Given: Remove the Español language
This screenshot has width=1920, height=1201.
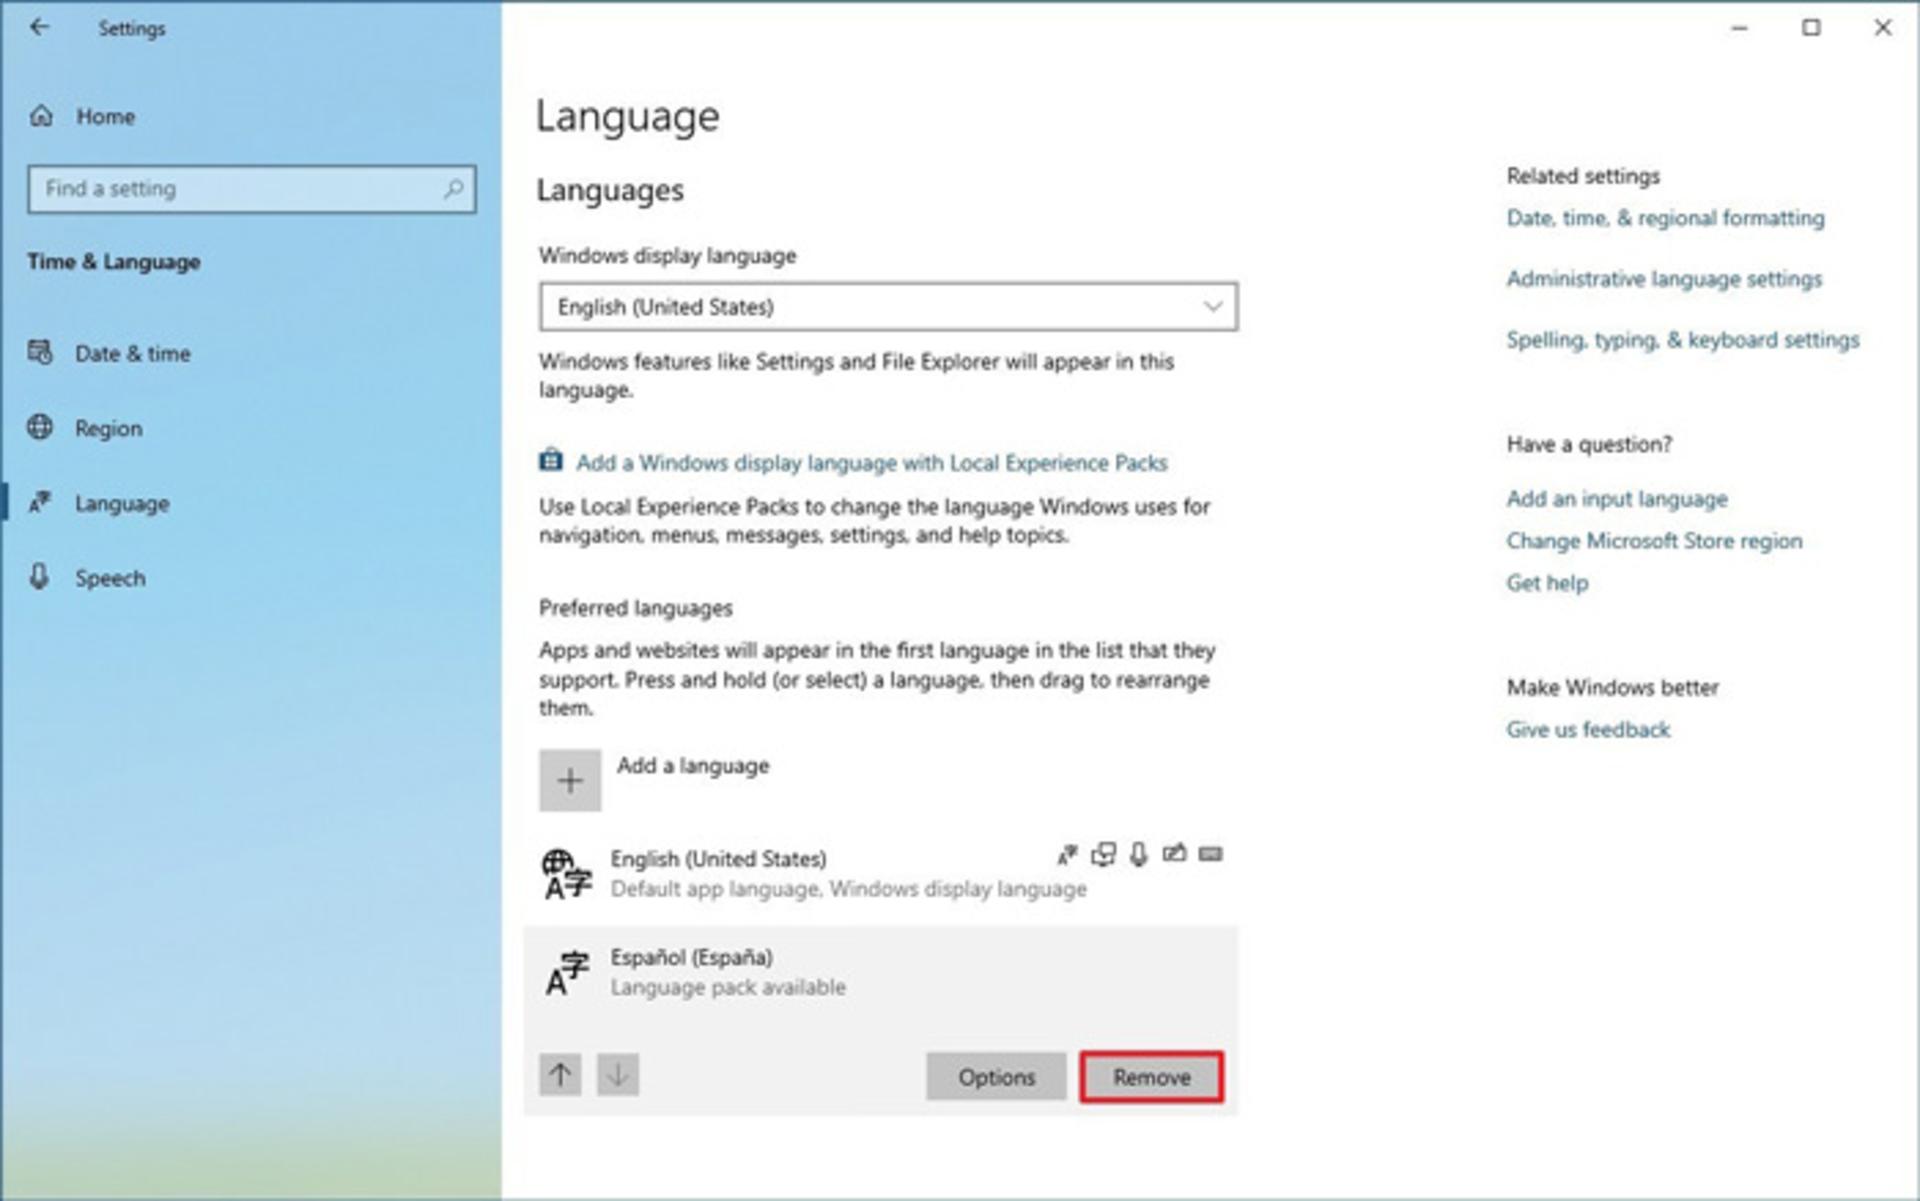Looking at the screenshot, I should pyautogui.click(x=1151, y=1077).
